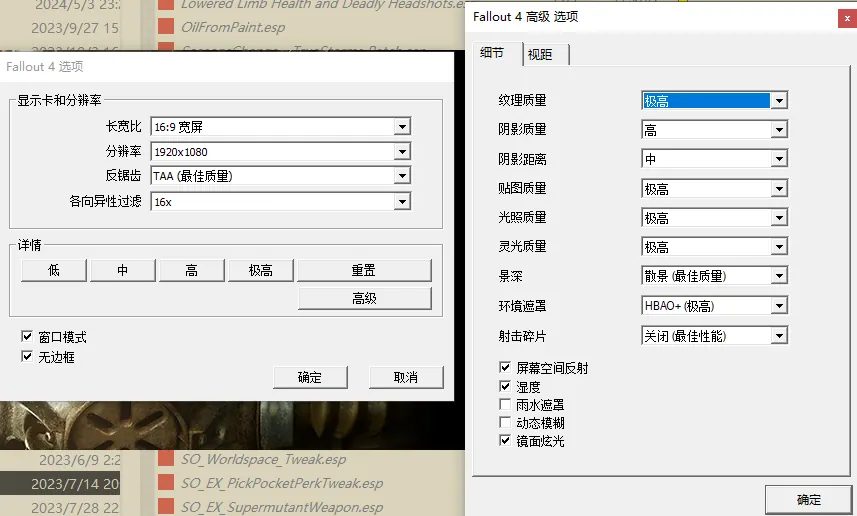Click the 2023/7/28 date cell
Viewport: 857px width, 516px height.
75,508
